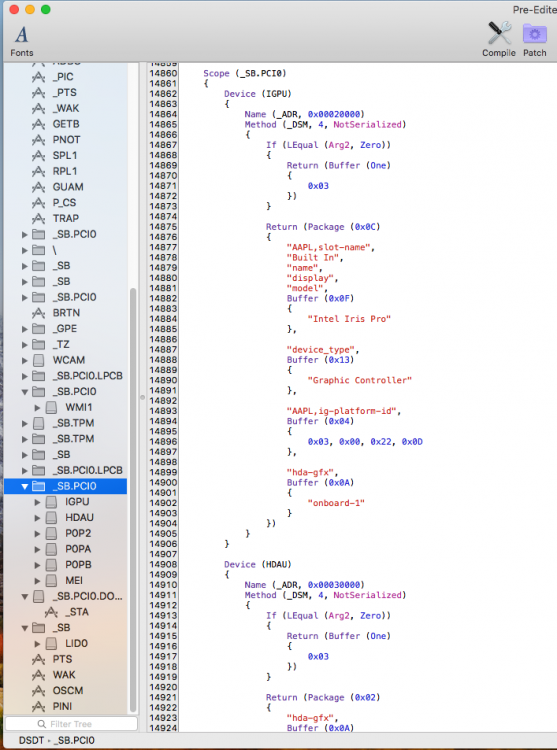Expand the _GPE scope
Screen dimensions: 557x750
pos(24,329)
